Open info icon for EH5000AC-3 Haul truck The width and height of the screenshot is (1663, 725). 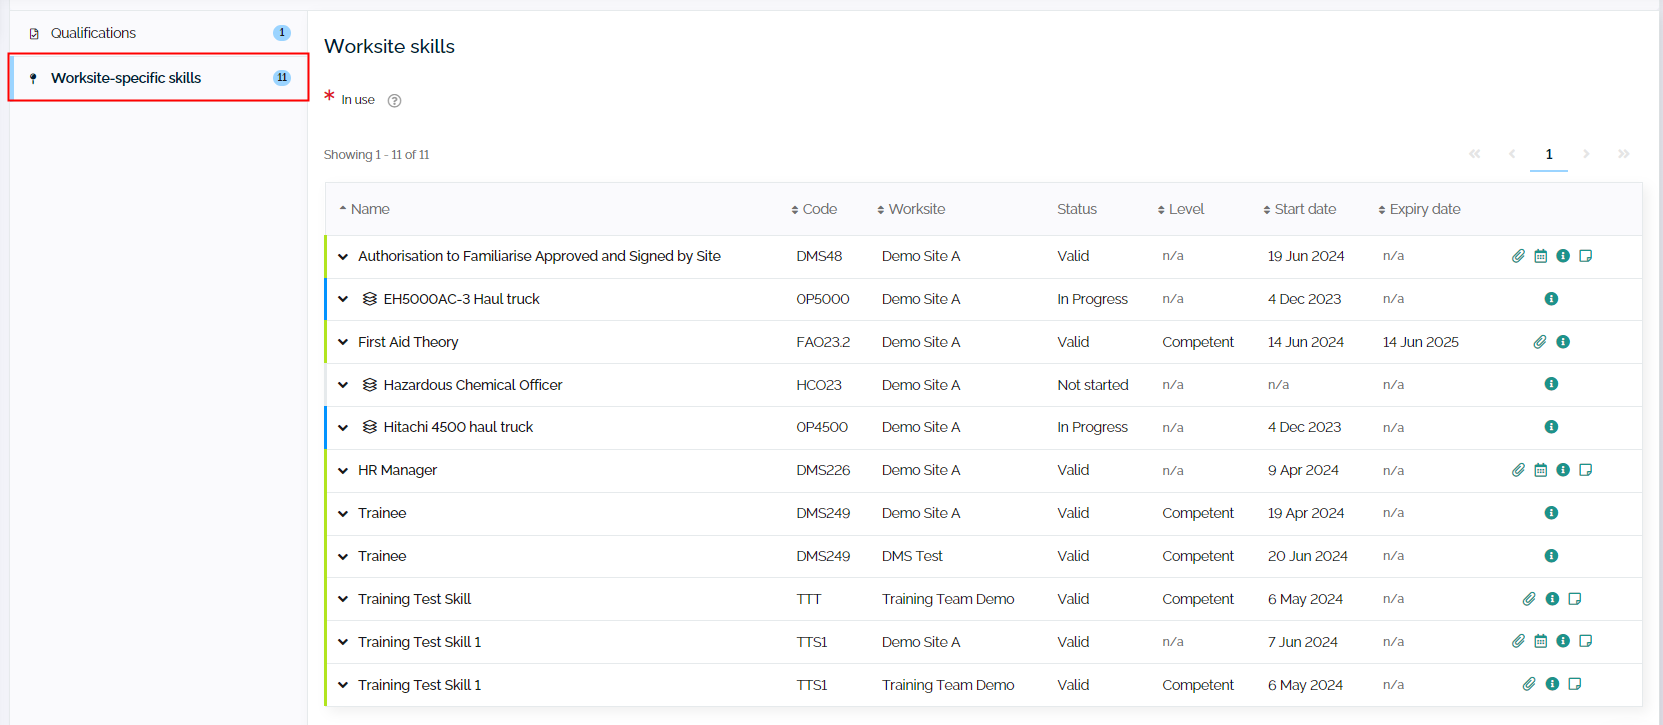[1551, 299]
